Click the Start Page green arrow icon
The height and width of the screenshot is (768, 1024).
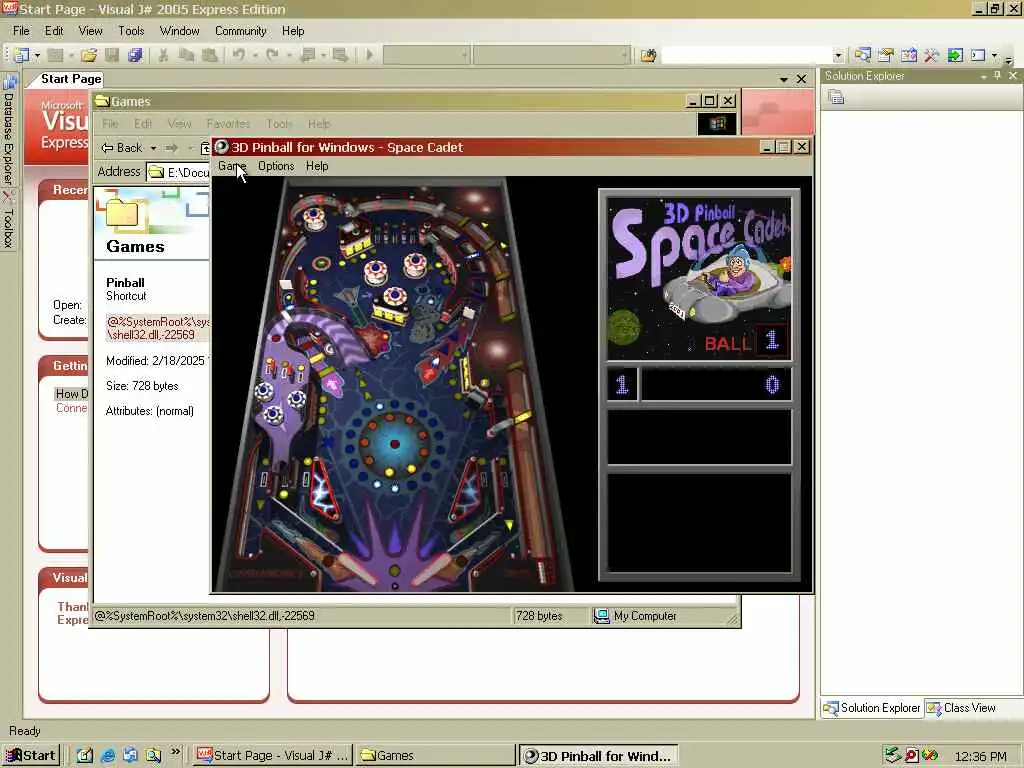(955, 56)
